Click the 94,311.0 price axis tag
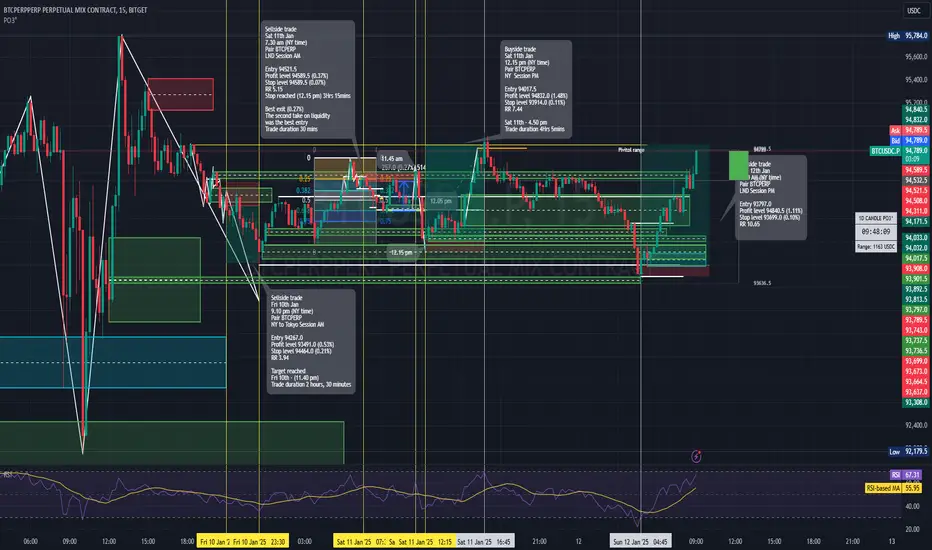The height and width of the screenshot is (550, 932). pyautogui.click(x=916, y=211)
